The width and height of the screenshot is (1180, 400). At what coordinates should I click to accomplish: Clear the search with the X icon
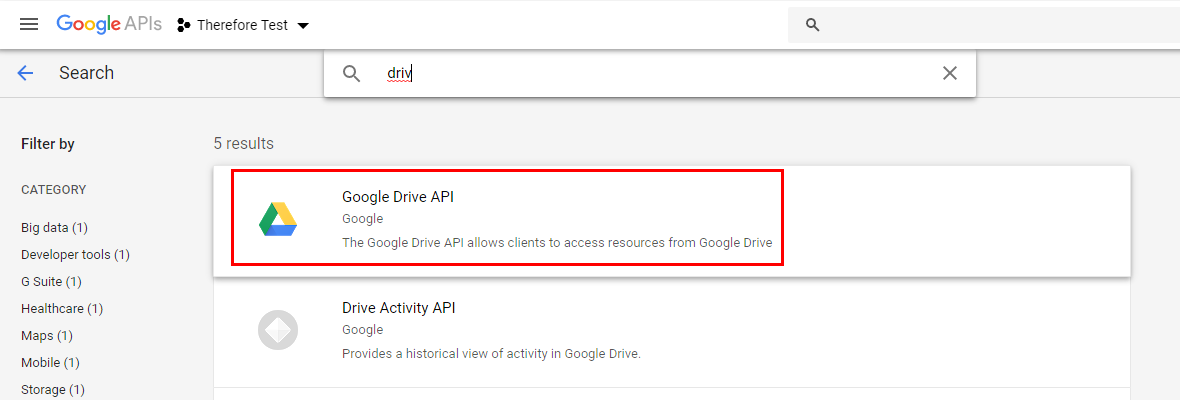(x=950, y=73)
